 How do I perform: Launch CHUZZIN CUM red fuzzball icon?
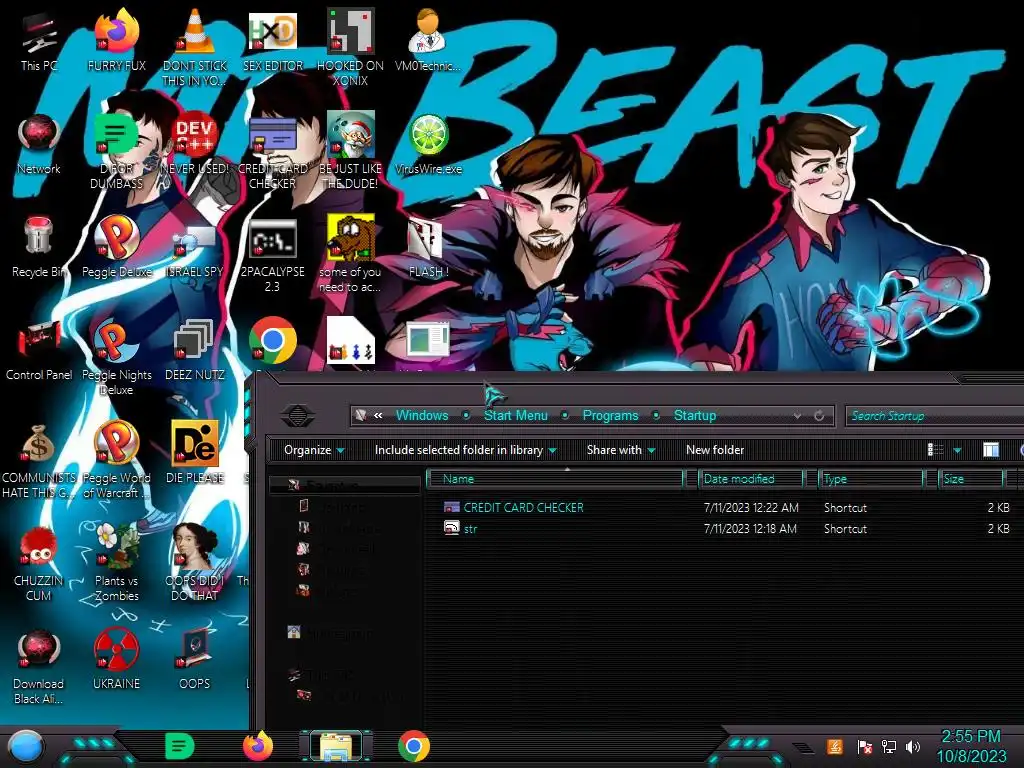(39, 564)
